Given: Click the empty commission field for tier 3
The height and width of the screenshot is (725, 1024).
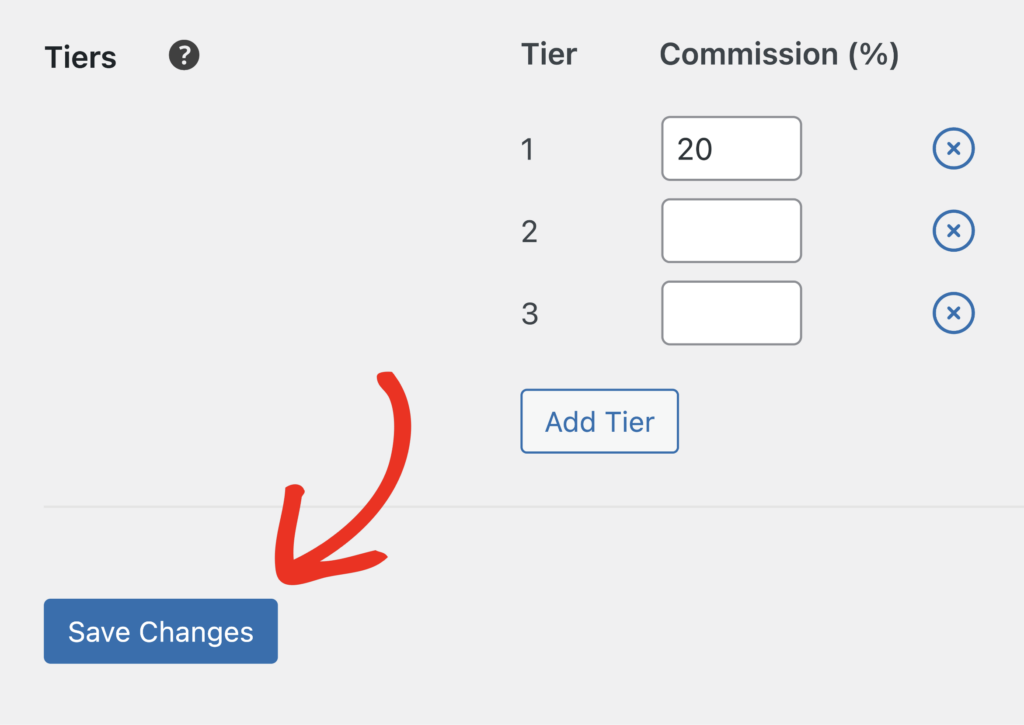Looking at the screenshot, I should [x=731, y=312].
